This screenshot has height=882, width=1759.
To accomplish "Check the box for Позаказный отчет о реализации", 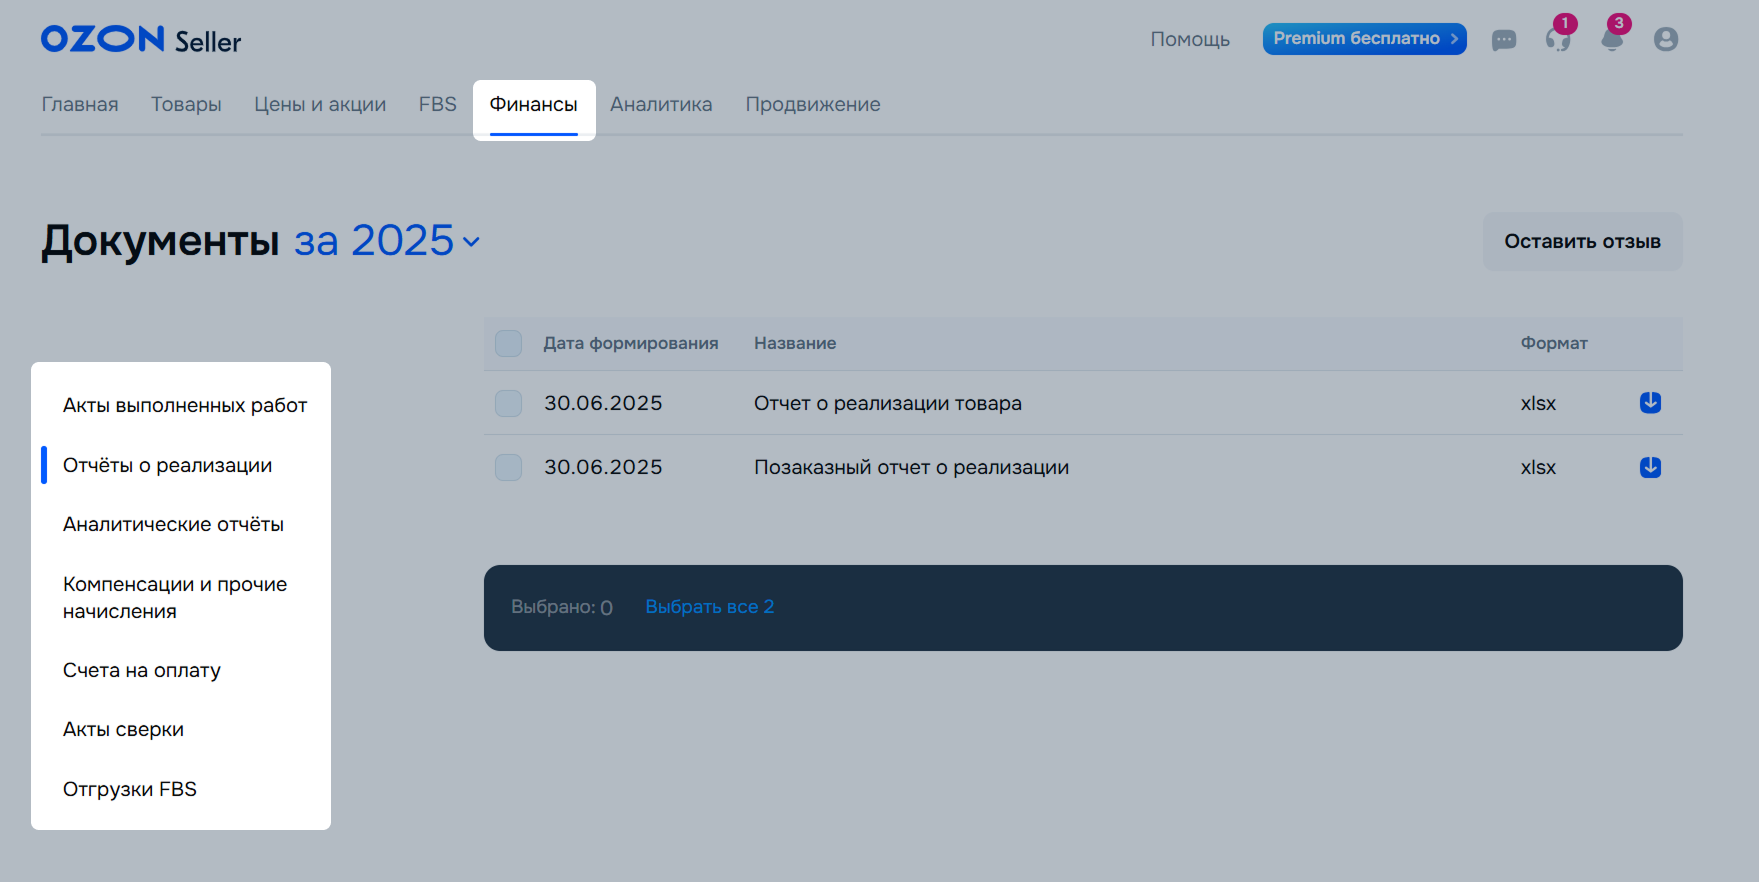I will click(x=509, y=467).
